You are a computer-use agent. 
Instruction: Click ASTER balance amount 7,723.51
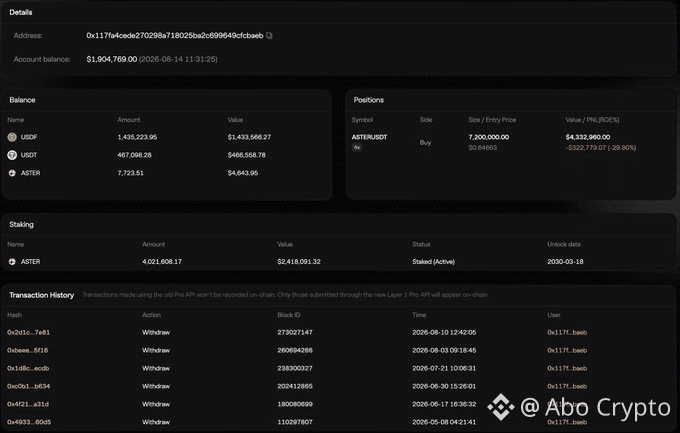point(131,173)
